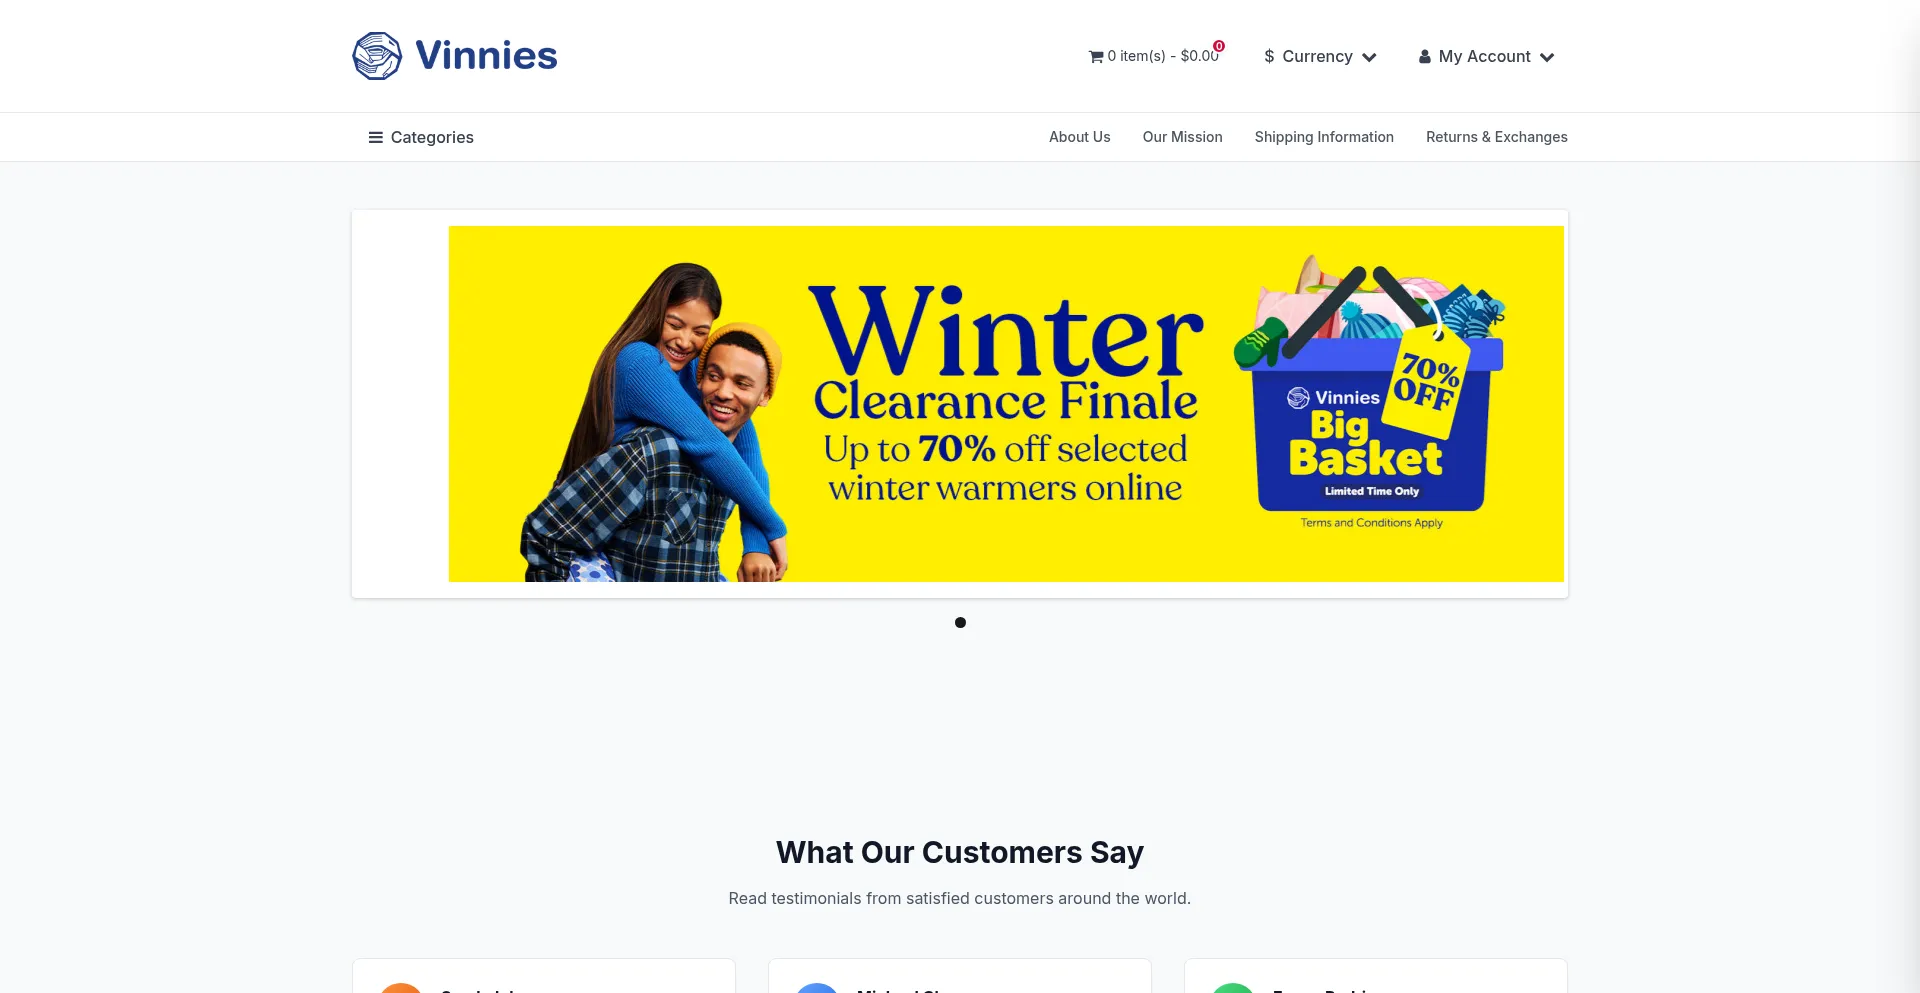This screenshot has height=993, width=1920.
Task: Click the My Account user icon
Action: [1425, 57]
